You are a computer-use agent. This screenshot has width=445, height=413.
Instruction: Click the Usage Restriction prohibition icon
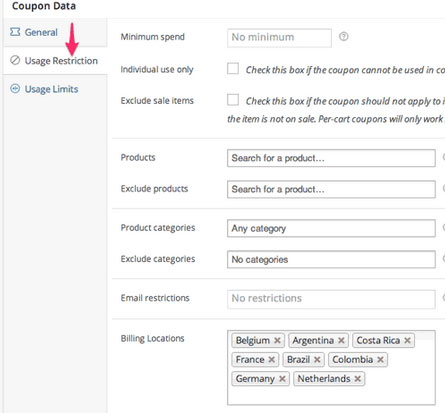coord(15,60)
